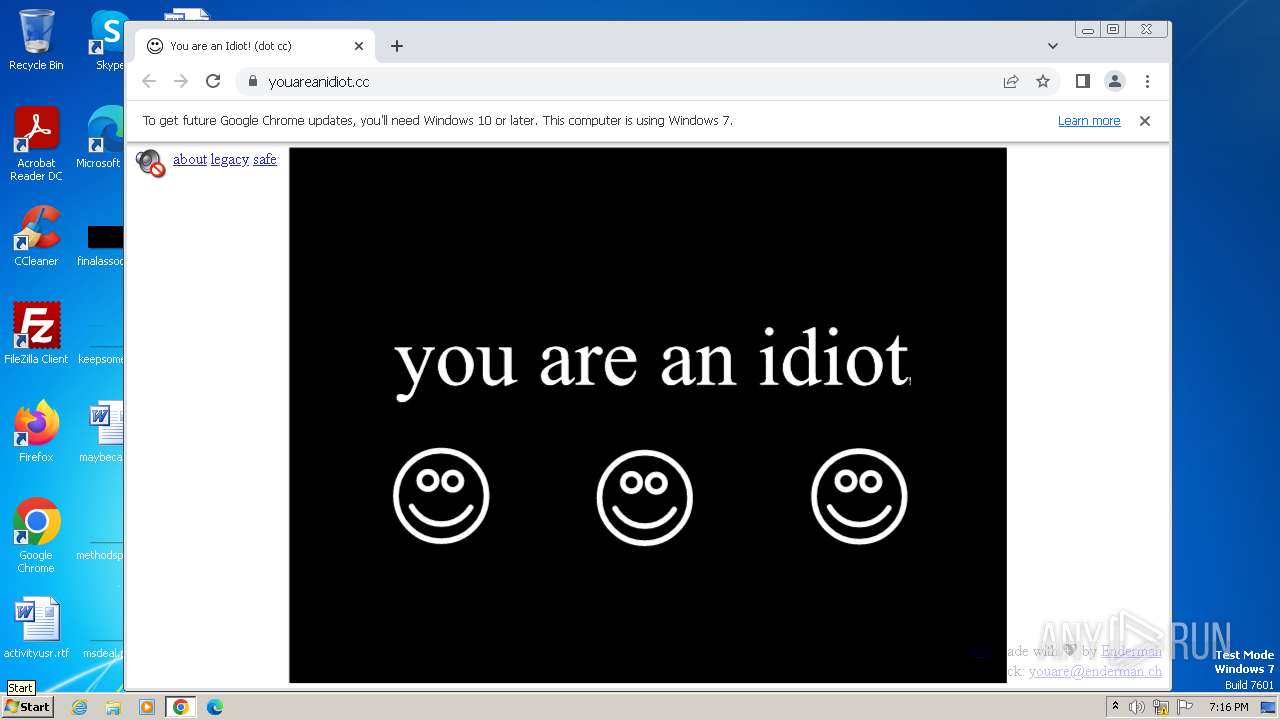This screenshot has height=720, width=1280.
Task: Click Chrome's forward arrow button
Action: [x=181, y=81]
